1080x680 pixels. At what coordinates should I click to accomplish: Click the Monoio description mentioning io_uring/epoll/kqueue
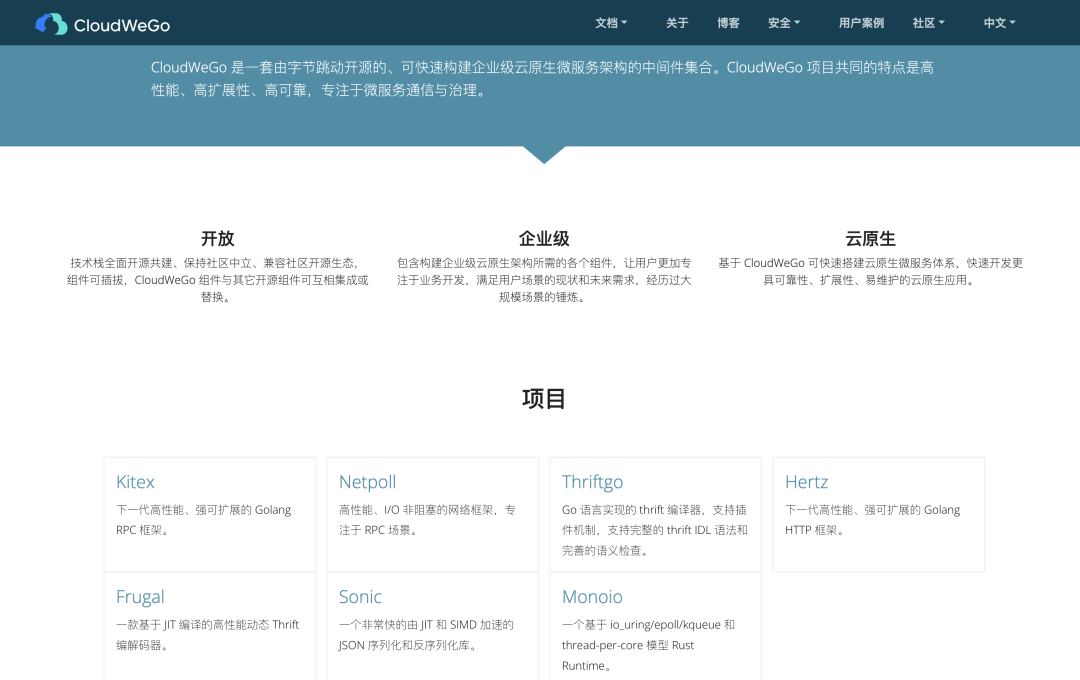[648, 645]
